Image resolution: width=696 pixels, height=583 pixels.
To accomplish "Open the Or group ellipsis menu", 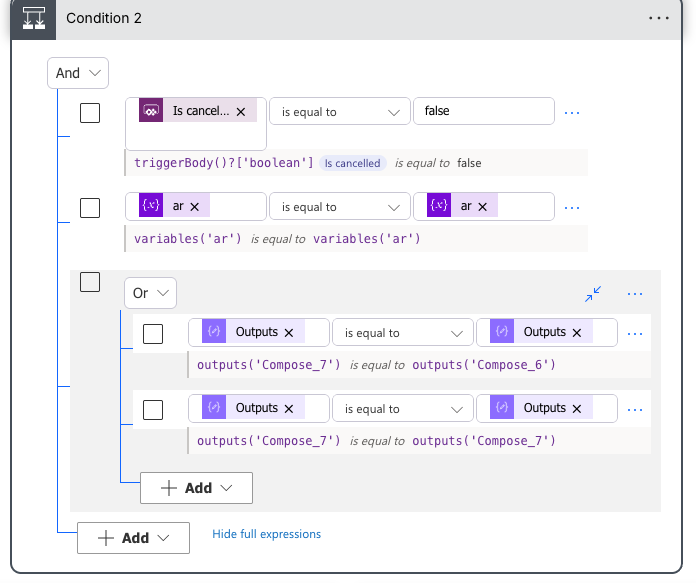I will [x=635, y=294].
